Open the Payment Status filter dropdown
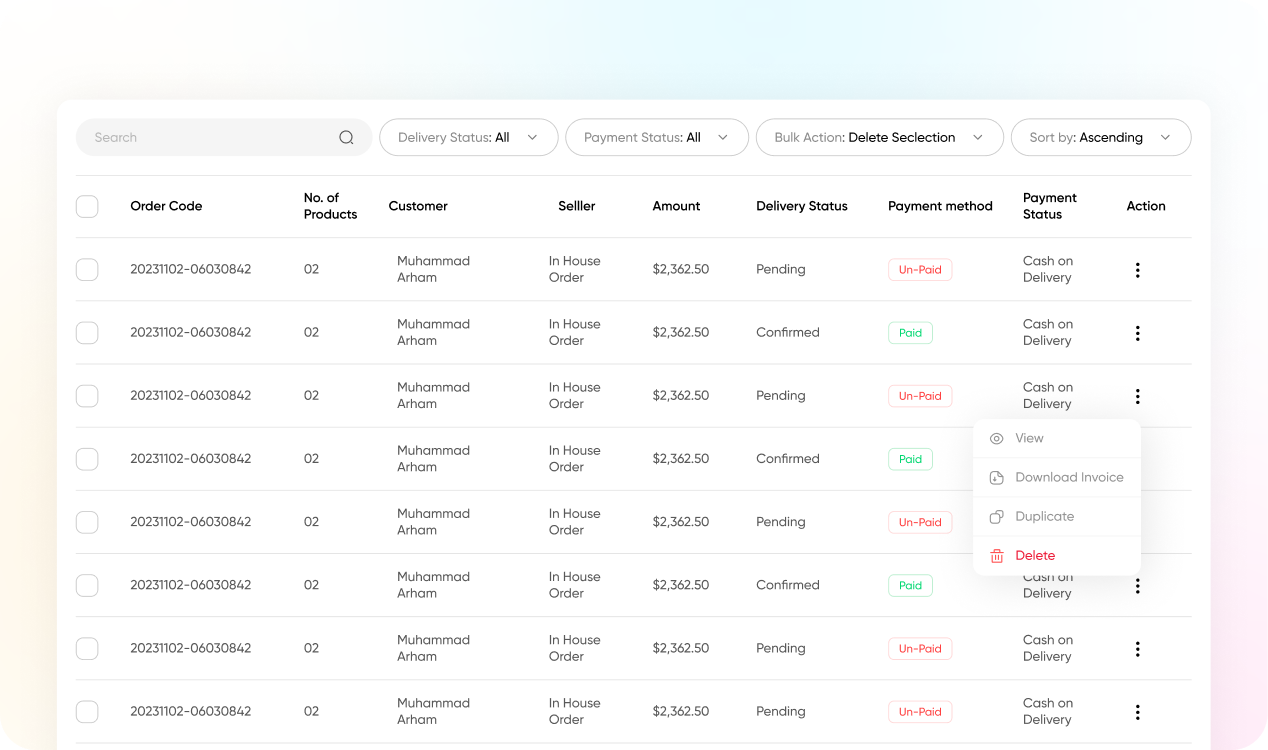 click(x=657, y=138)
